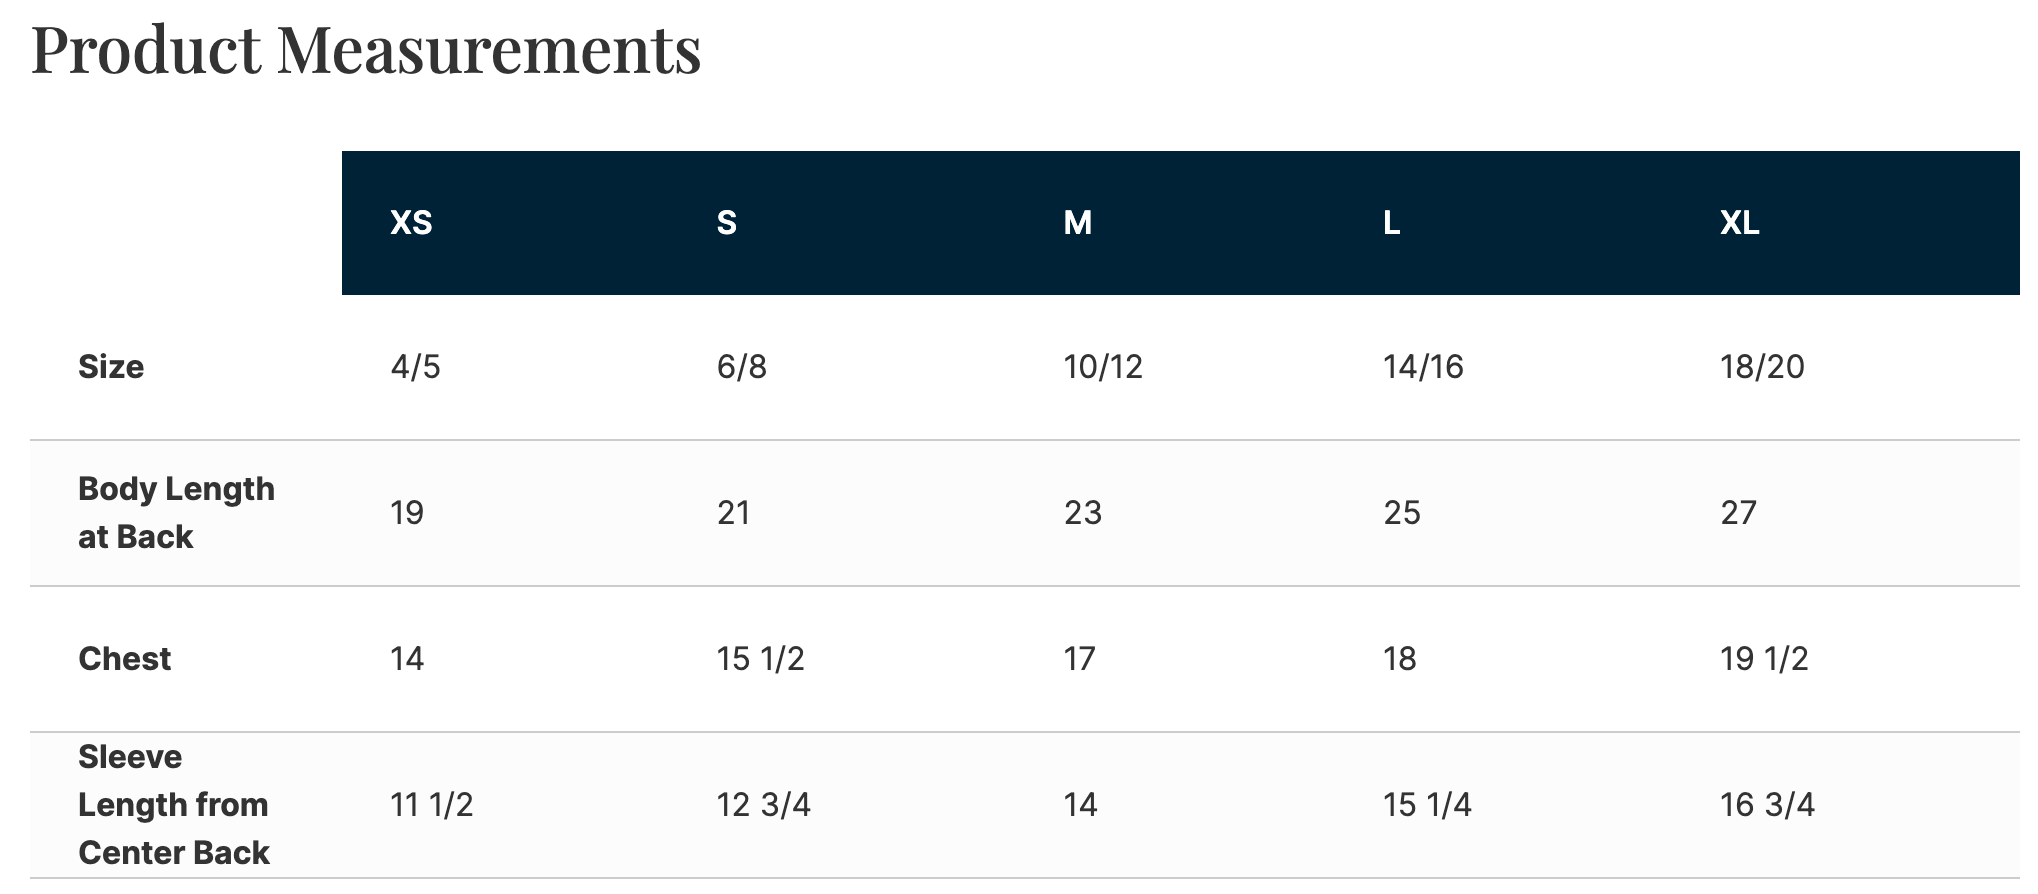Click the Size row label
This screenshot has height=894, width=2038.
111,367
